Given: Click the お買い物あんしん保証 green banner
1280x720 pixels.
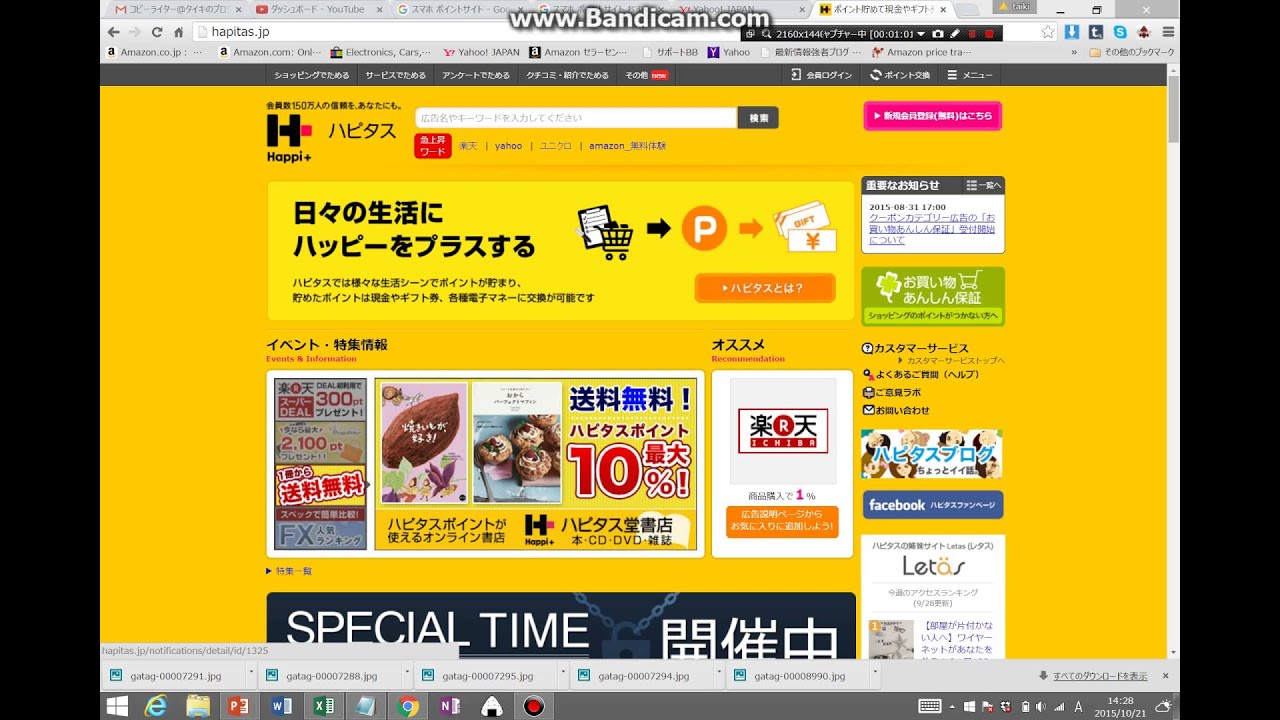Looking at the screenshot, I should point(933,296).
